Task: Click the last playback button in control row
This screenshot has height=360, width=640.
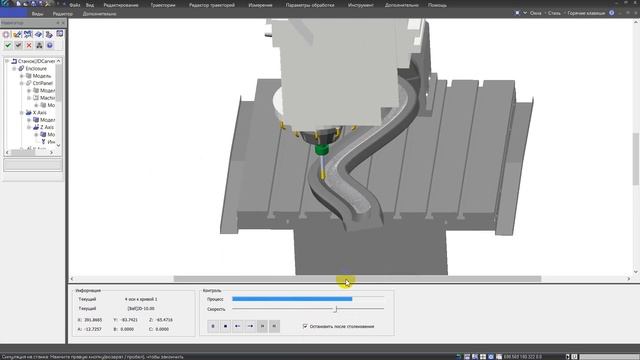Action: pos(275,326)
